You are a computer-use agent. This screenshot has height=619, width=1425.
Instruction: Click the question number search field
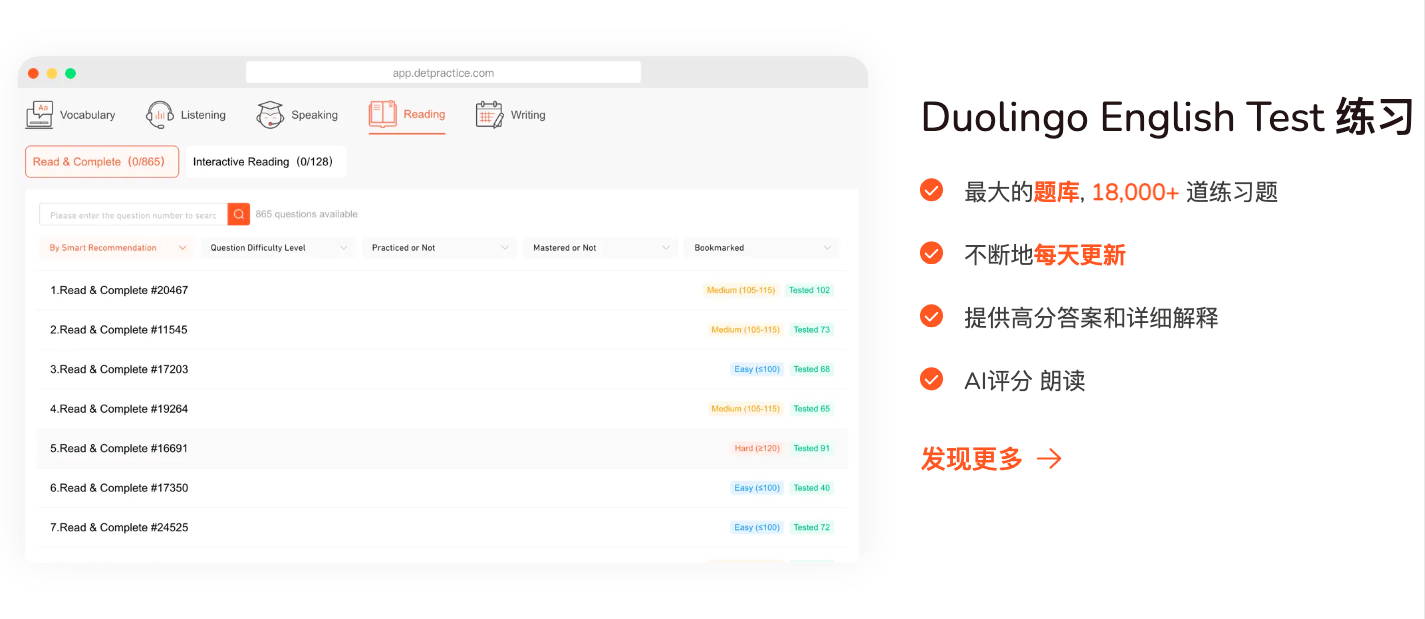pos(134,214)
